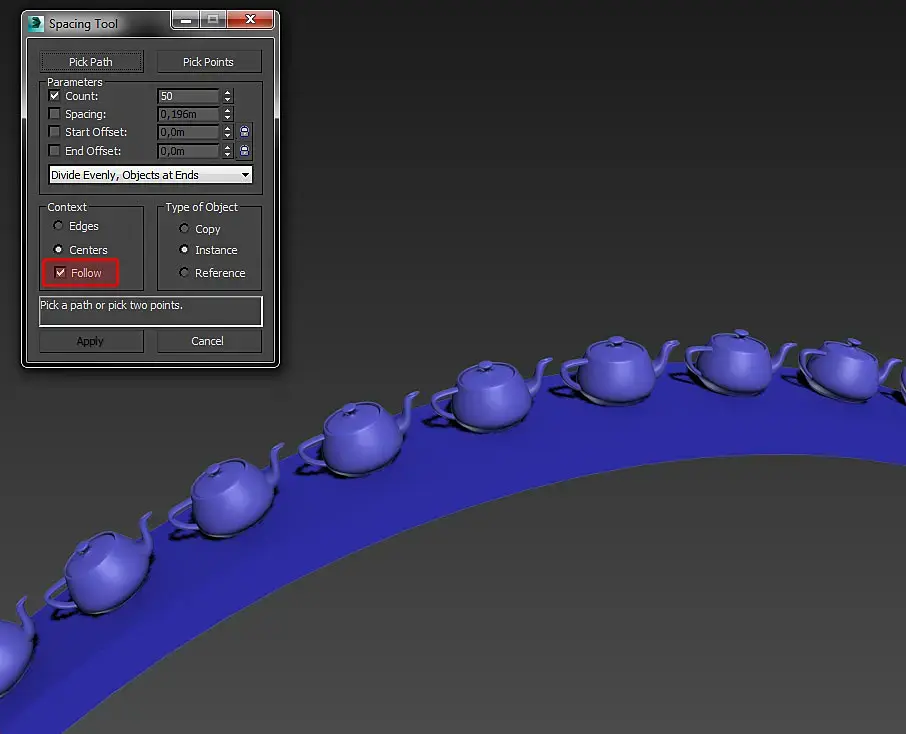This screenshot has height=734, width=906.
Task: Enable the Start Offset checkbox
Action: pos(54,132)
